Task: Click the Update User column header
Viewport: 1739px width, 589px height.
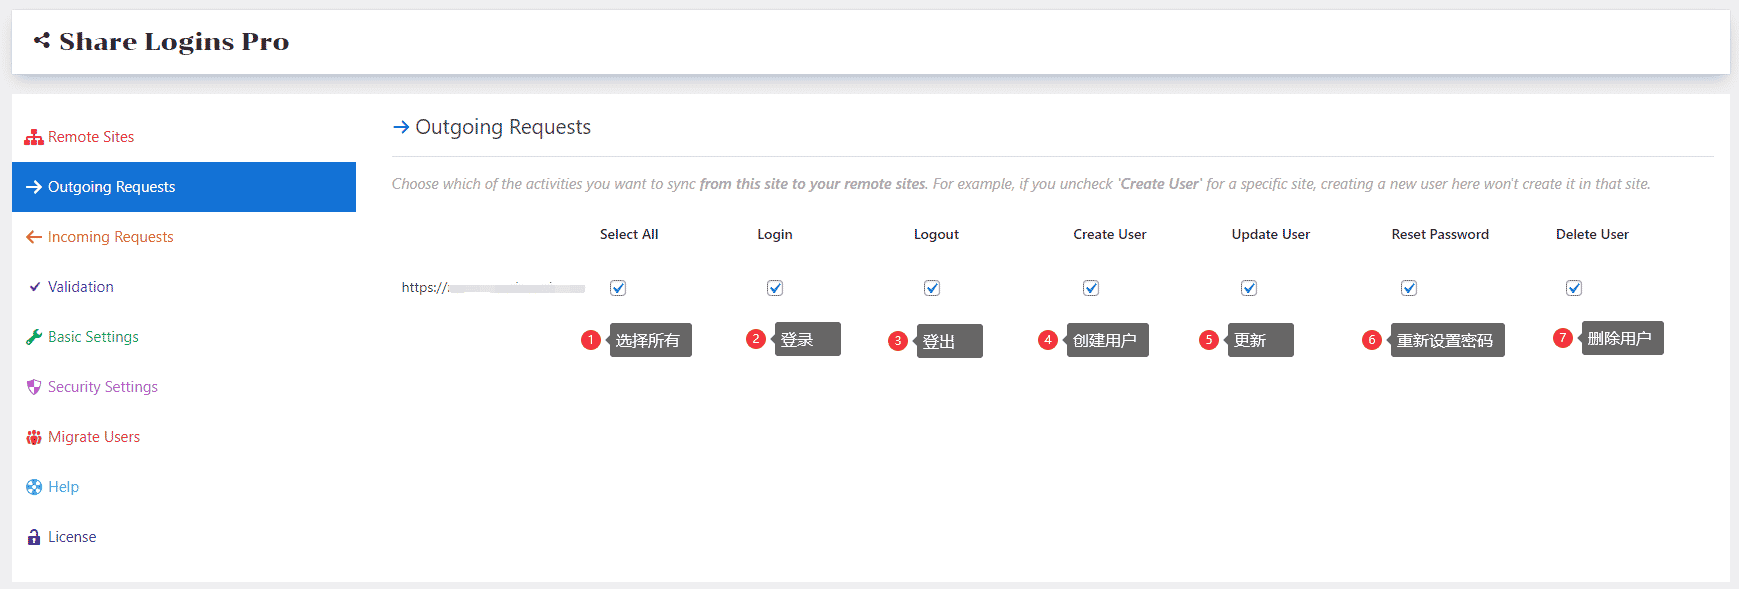Action: (x=1271, y=234)
